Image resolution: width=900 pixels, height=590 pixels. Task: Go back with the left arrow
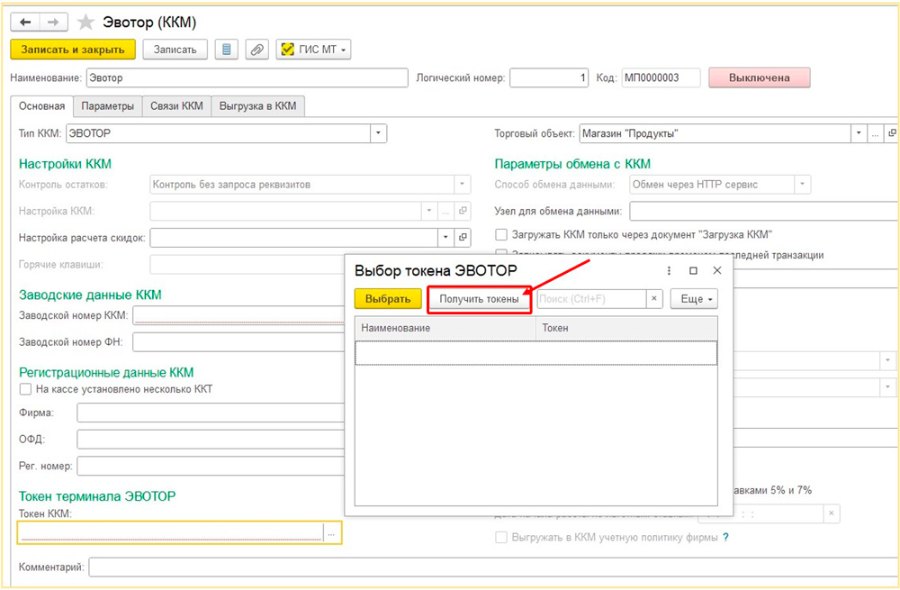point(25,22)
